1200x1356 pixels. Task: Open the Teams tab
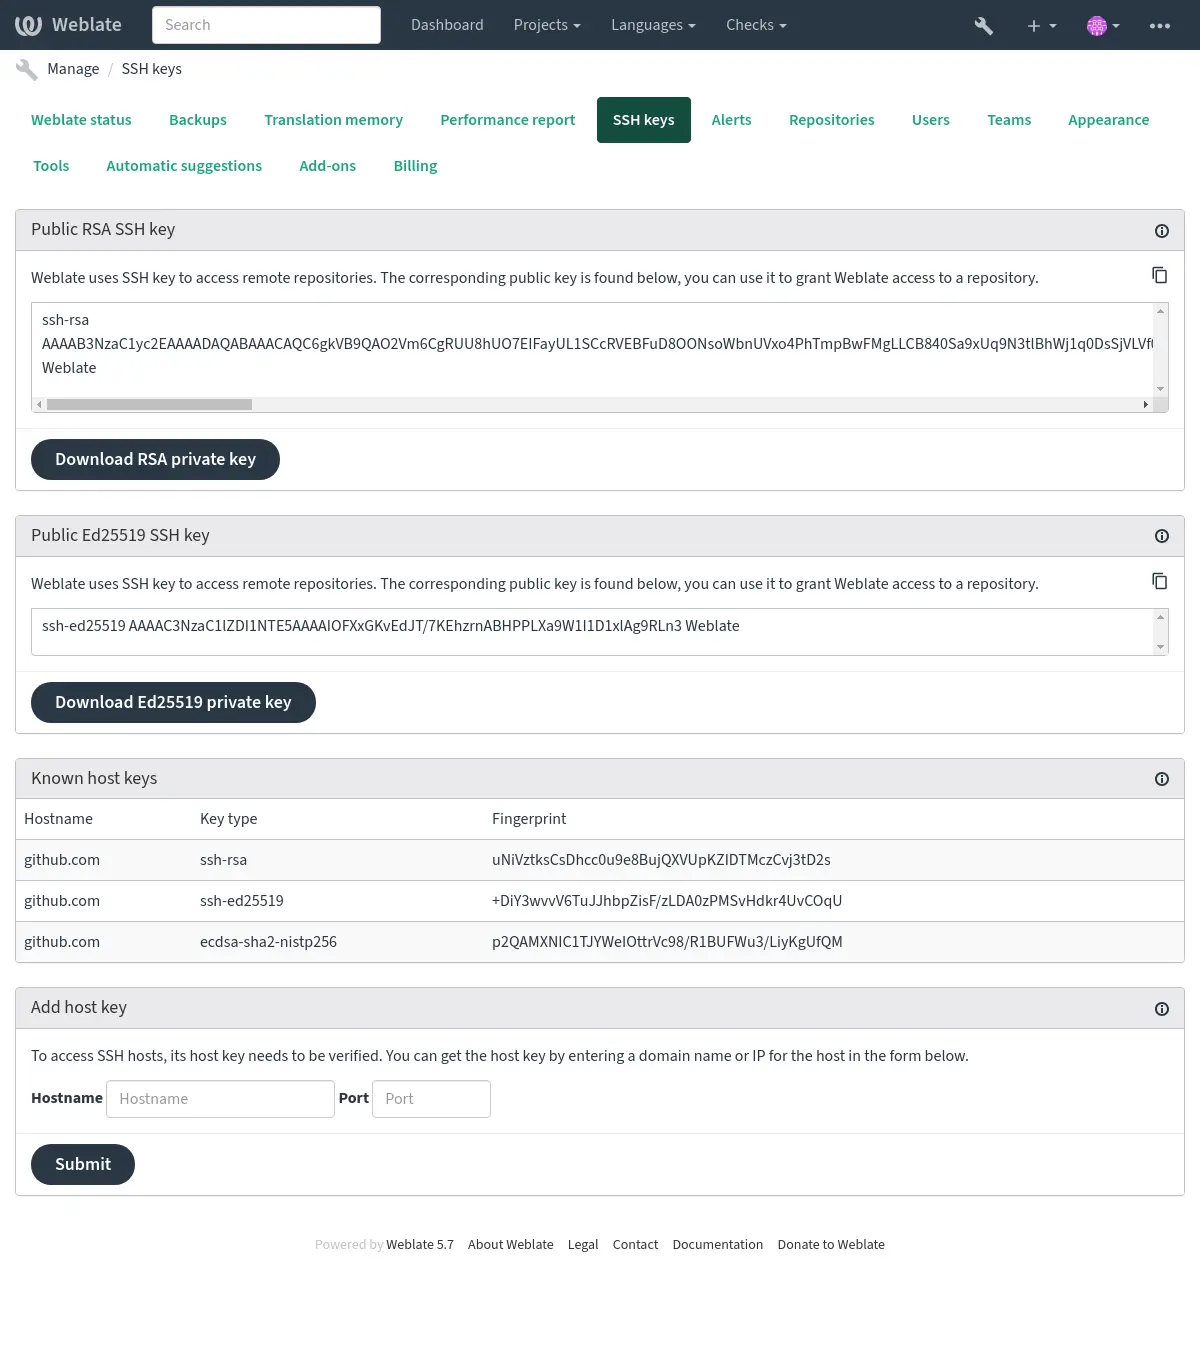pos(1009,120)
